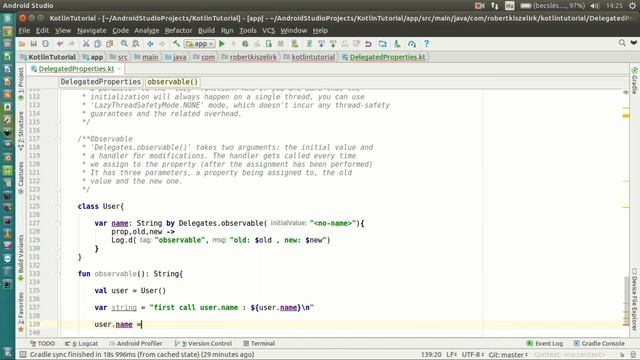Toggle the Favorites tool window

[21, 312]
